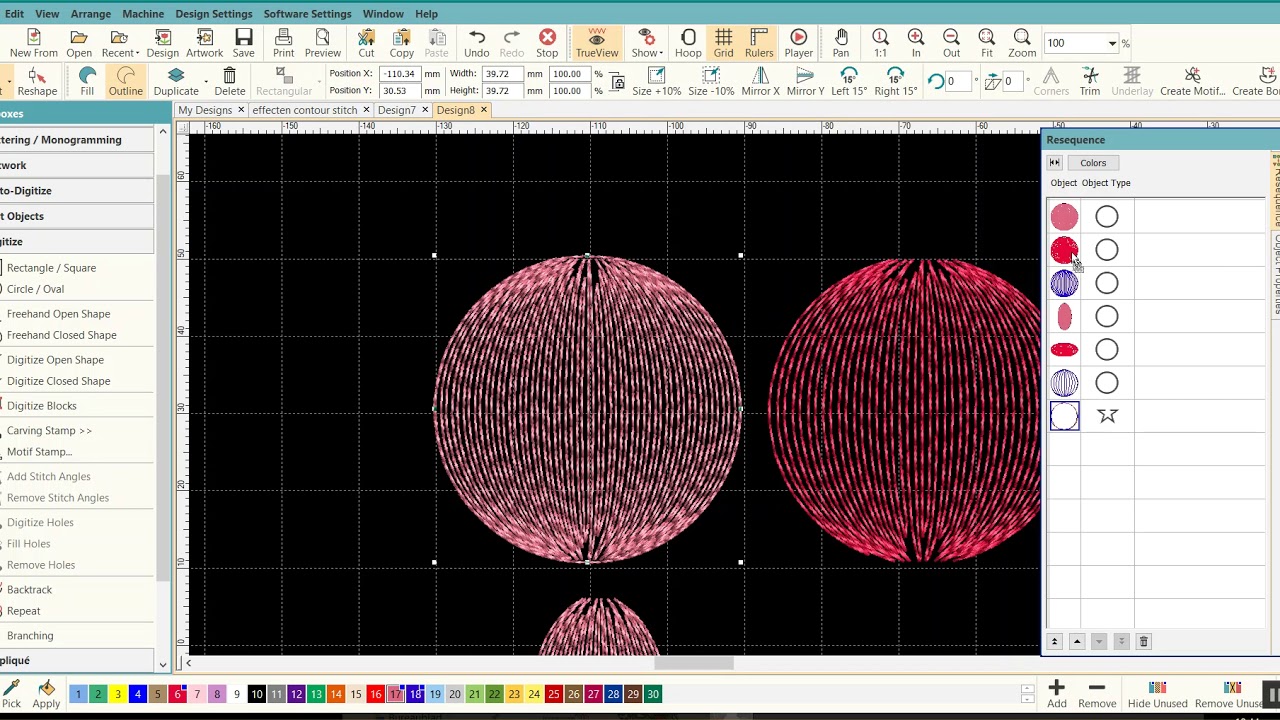
Task: Decrease size by 10%
Action: 711,82
